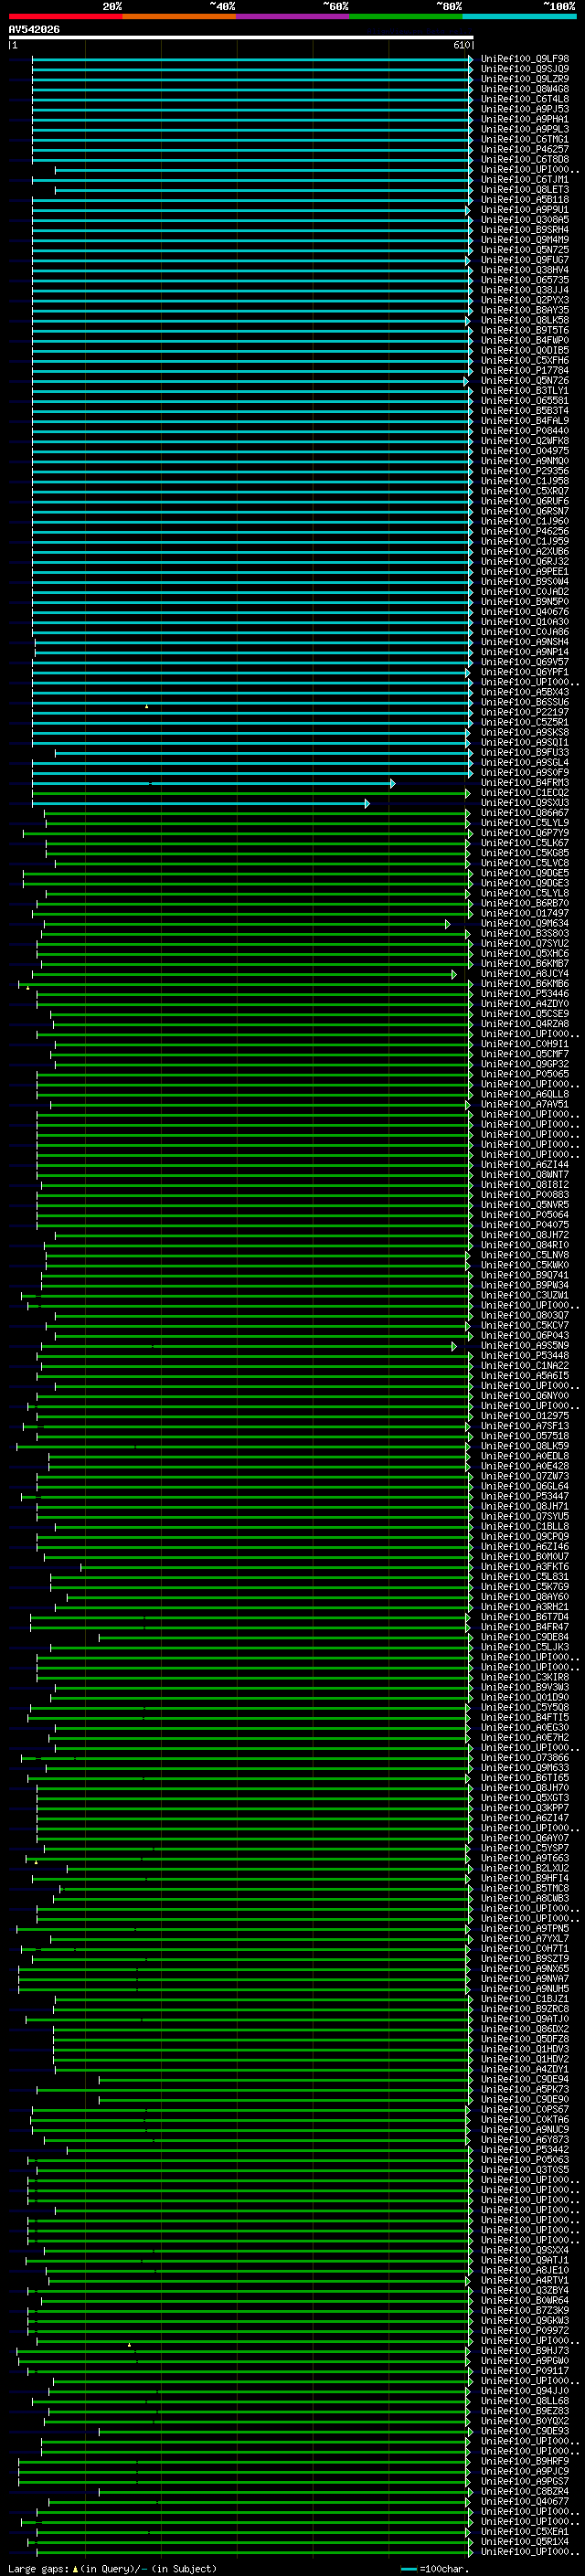Select hit label UniRef100_P53448

tap(525, 1356)
